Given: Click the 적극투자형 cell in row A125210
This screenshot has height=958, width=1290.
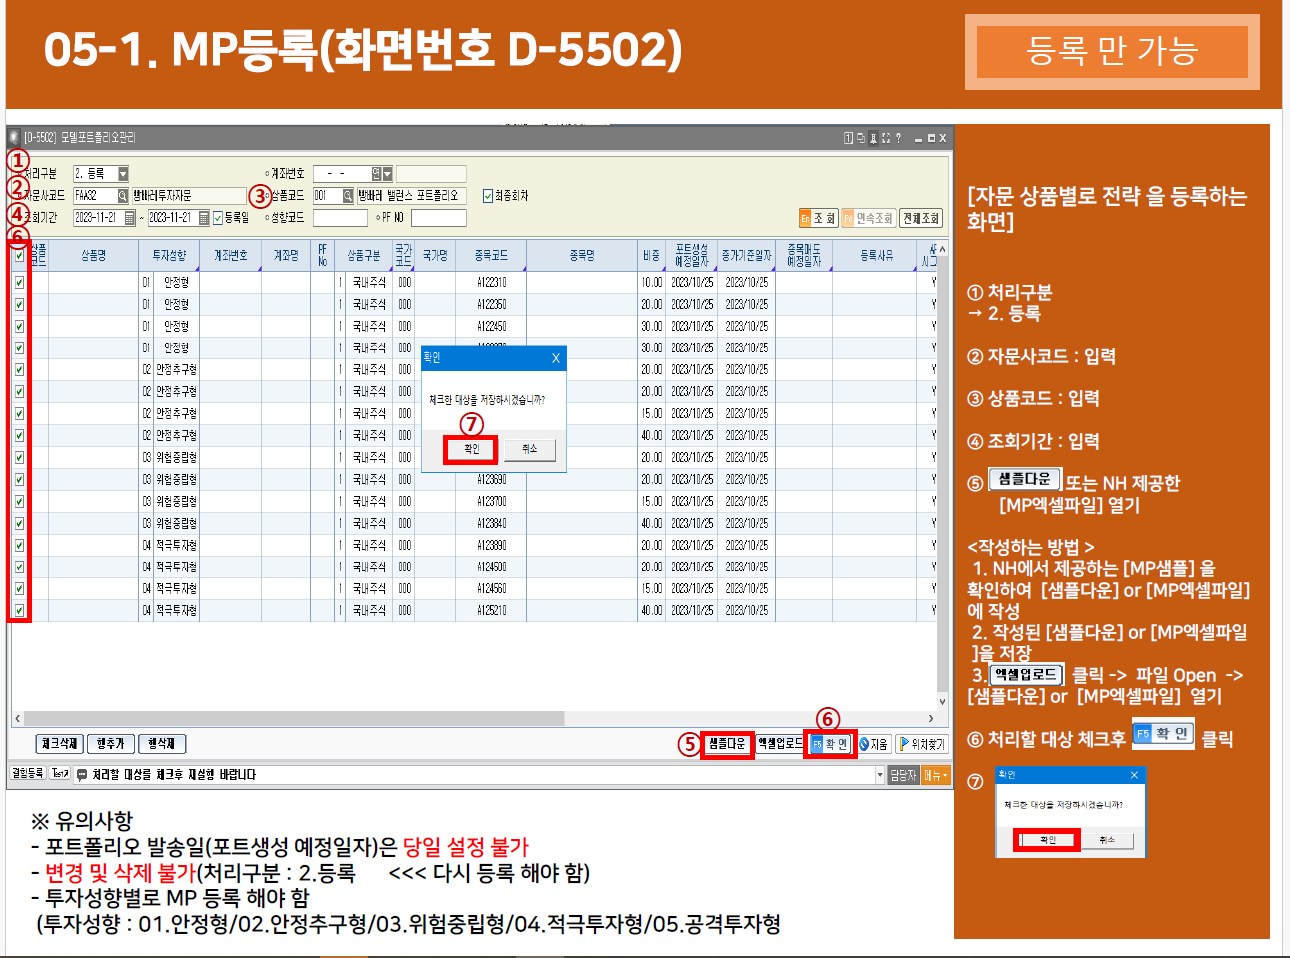Looking at the screenshot, I should coord(176,611).
